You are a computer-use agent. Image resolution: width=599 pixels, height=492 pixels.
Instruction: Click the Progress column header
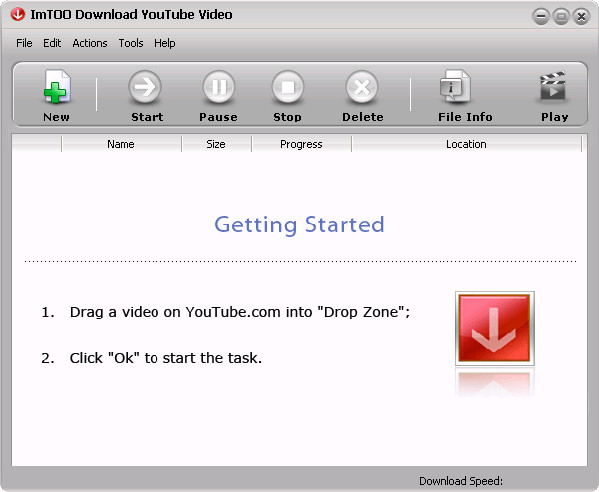point(301,144)
